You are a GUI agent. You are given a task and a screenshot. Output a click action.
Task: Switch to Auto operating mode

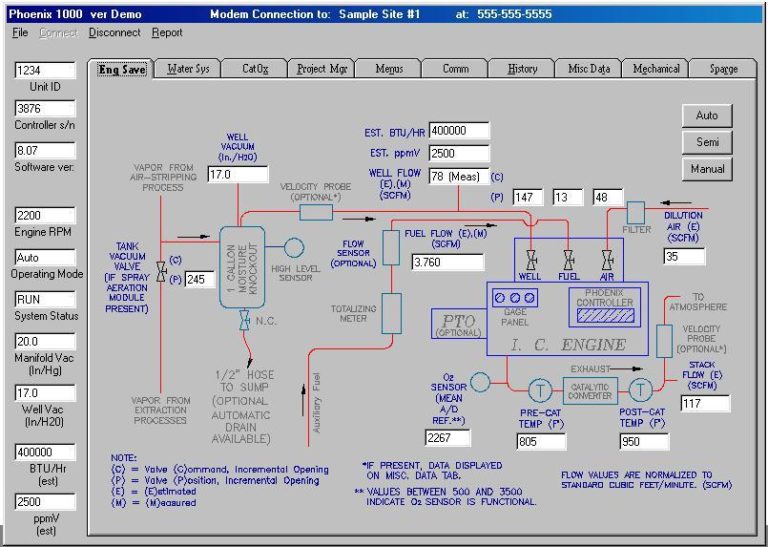coord(706,115)
